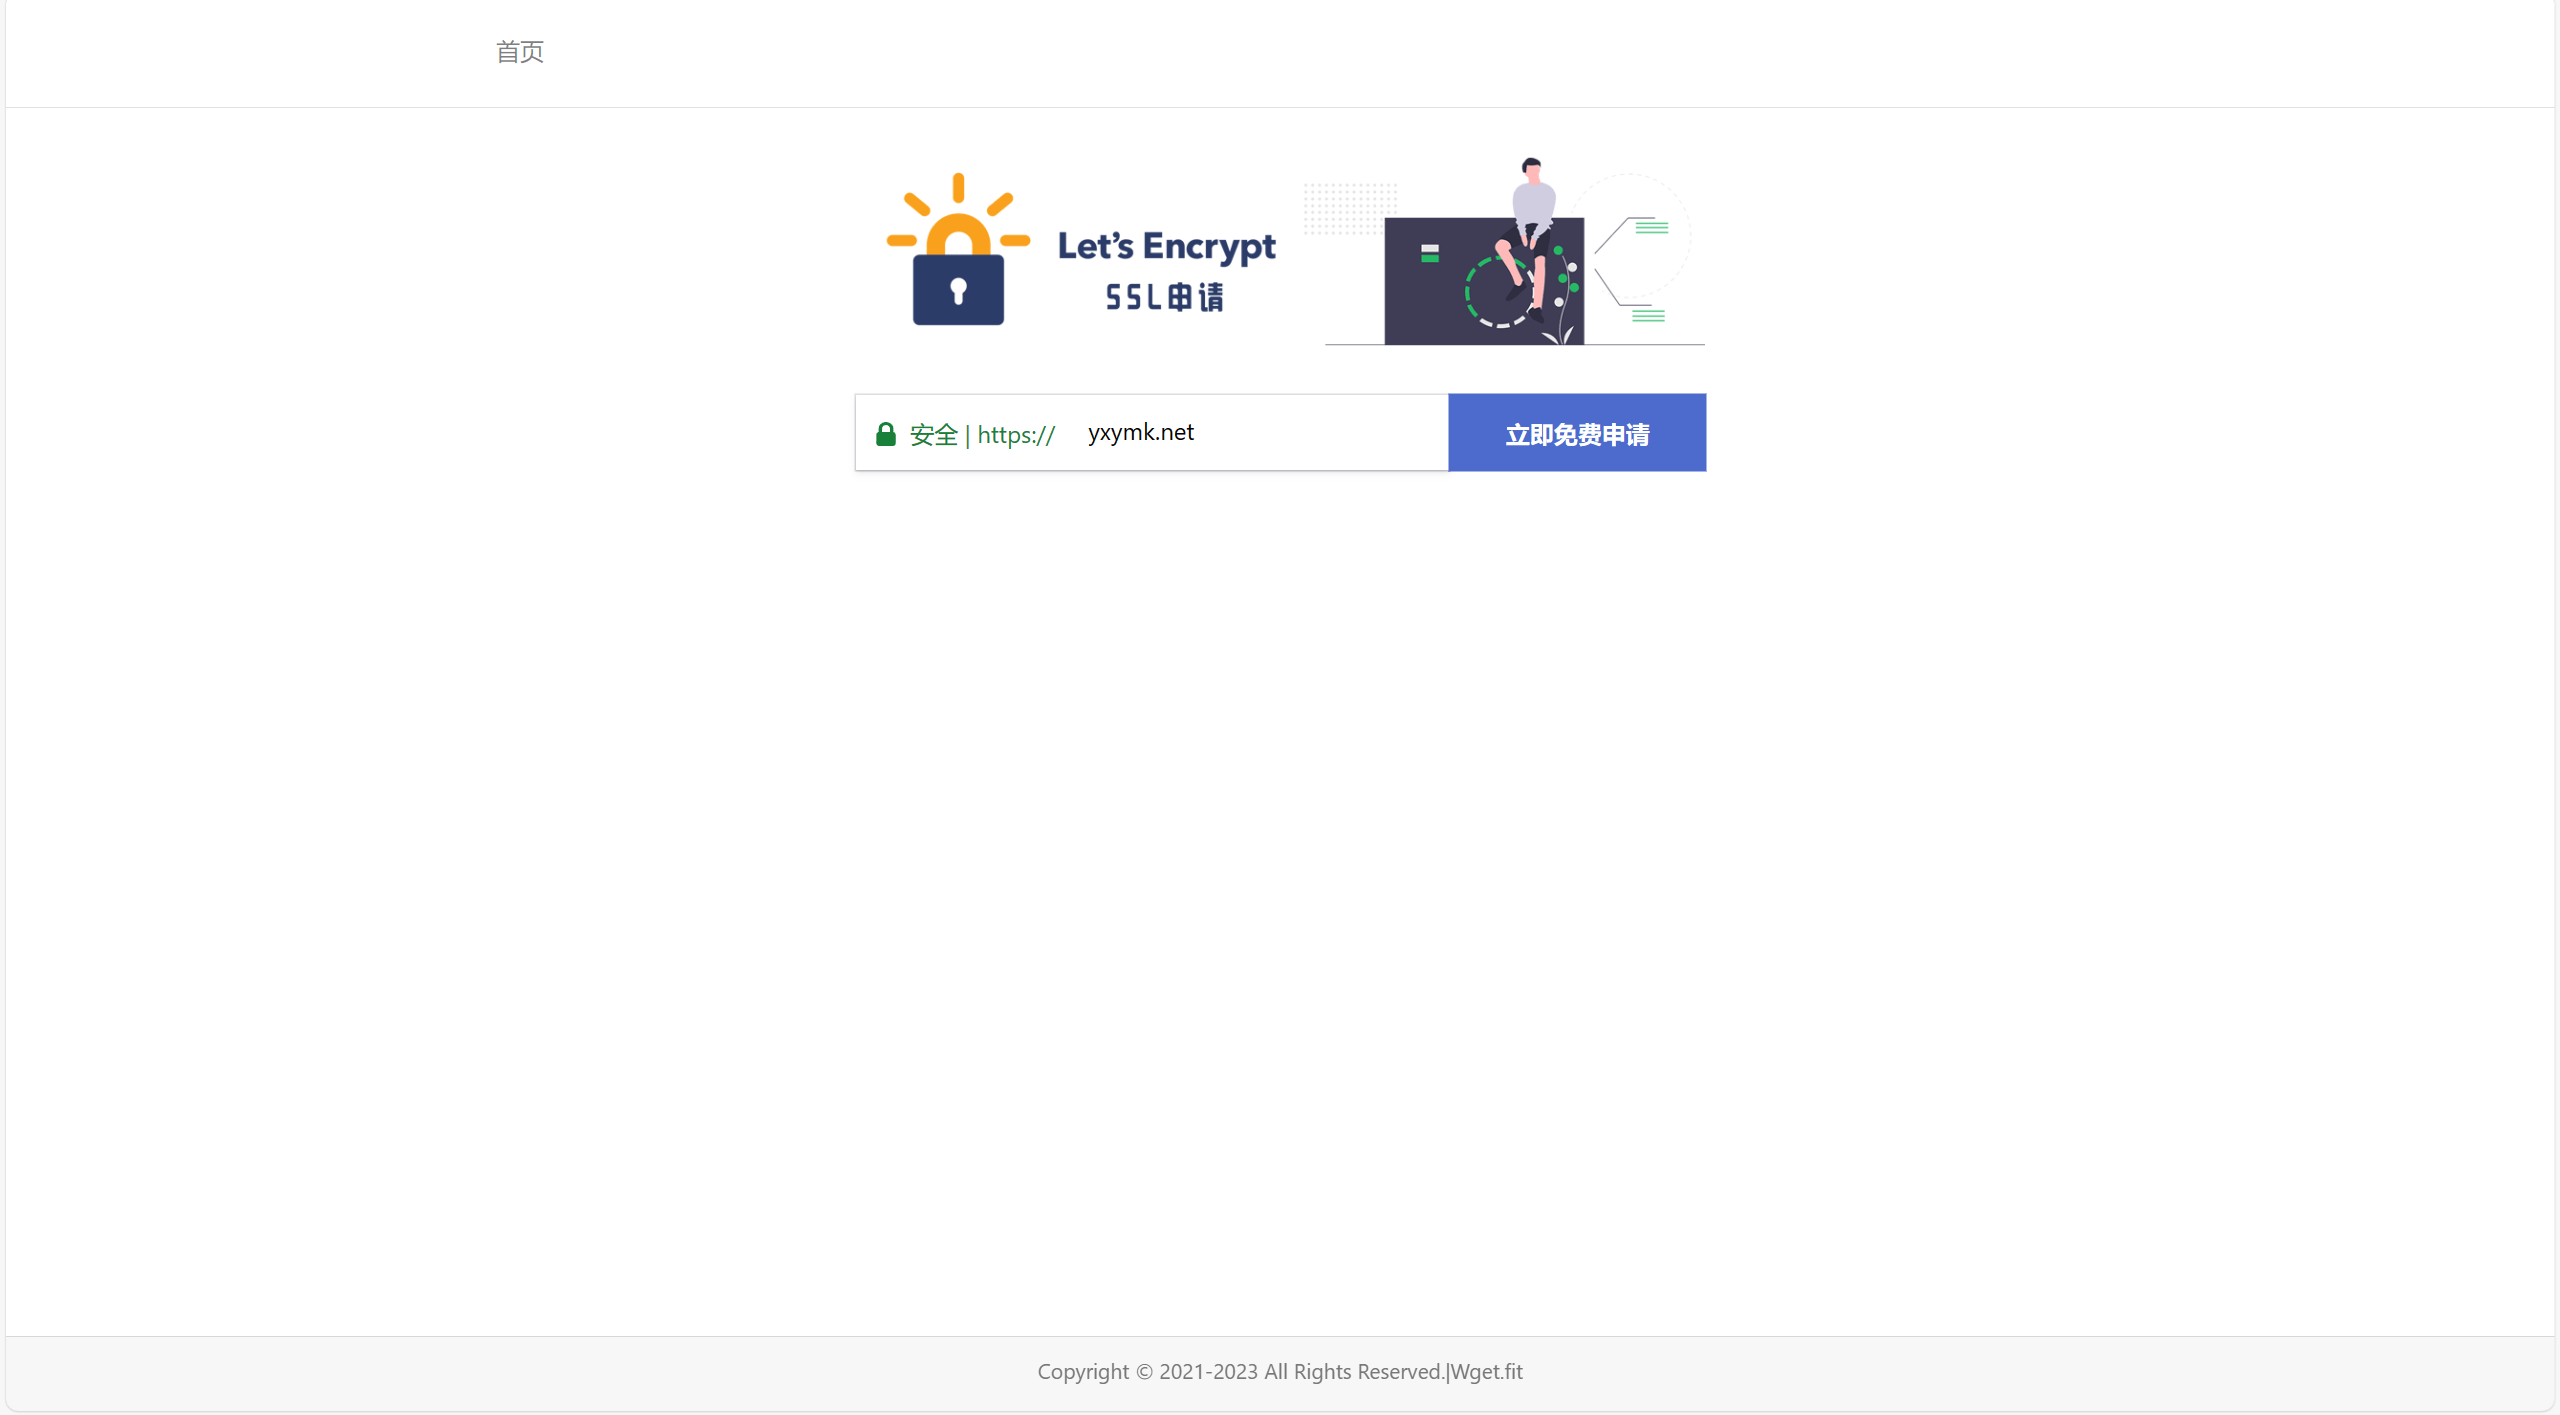This screenshot has height=1415, width=2560.
Task: Focus the domain field containing yxymk.net
Action: [1262, 432]
